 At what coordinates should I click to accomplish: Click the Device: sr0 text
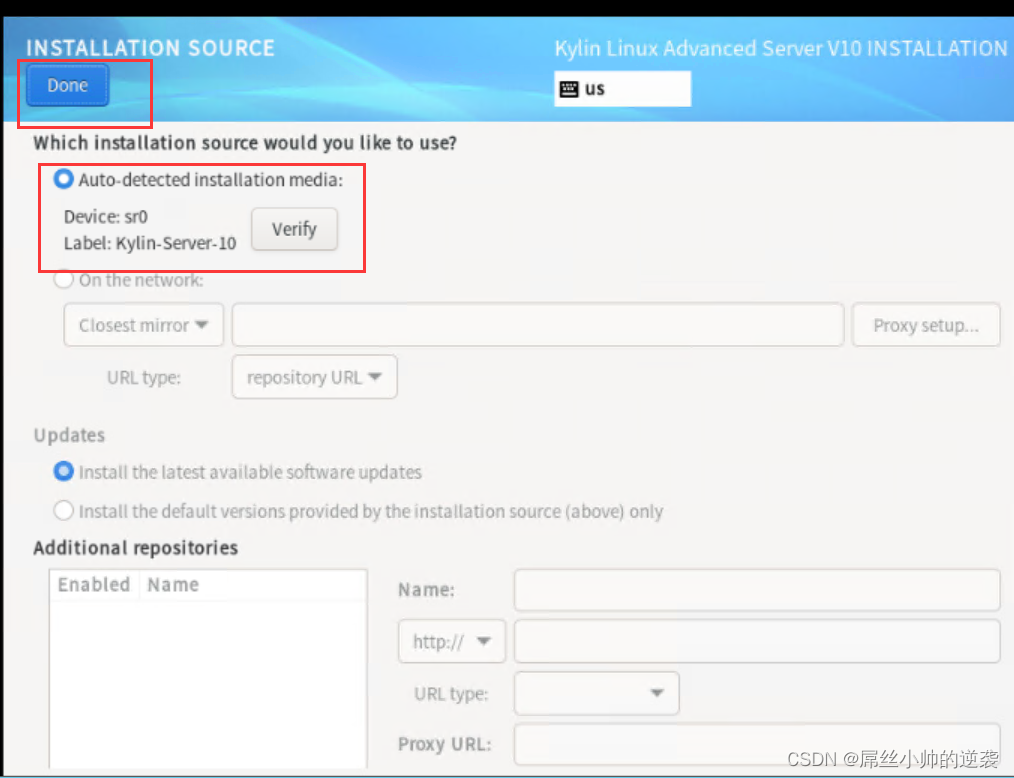[x=106, y=217]
